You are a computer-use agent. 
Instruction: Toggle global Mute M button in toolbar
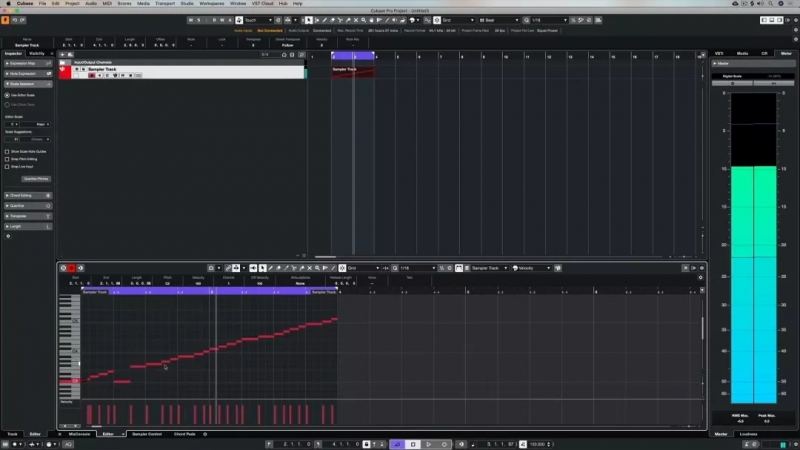point(191,20)
